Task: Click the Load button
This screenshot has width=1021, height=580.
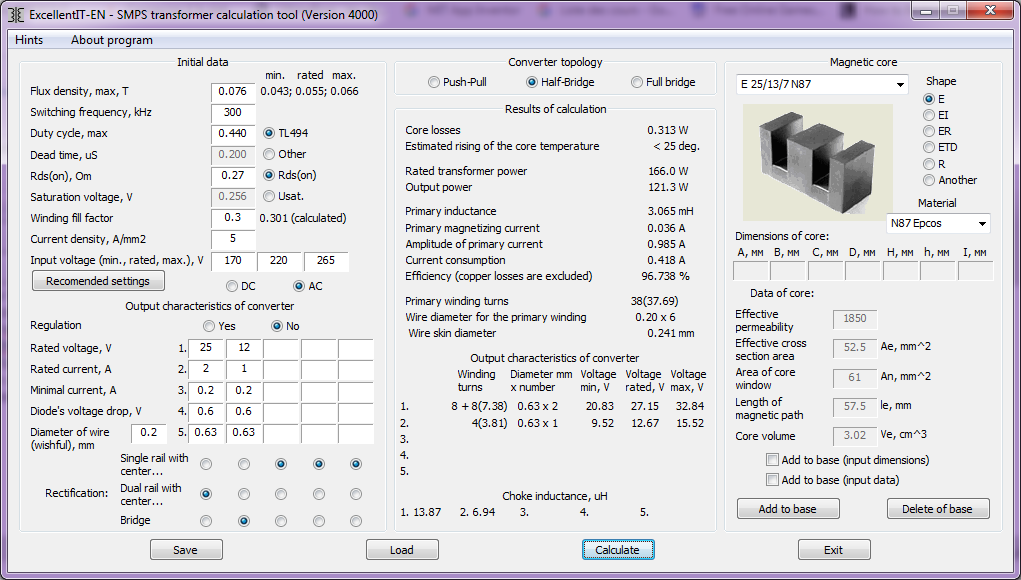Action: [402, 550]
